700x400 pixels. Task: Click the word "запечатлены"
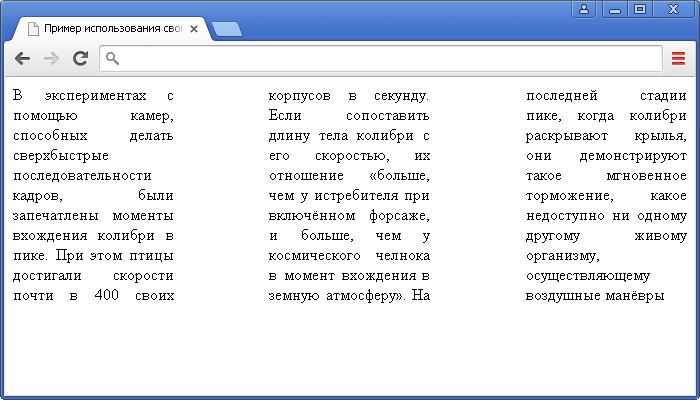coord(55,216)
